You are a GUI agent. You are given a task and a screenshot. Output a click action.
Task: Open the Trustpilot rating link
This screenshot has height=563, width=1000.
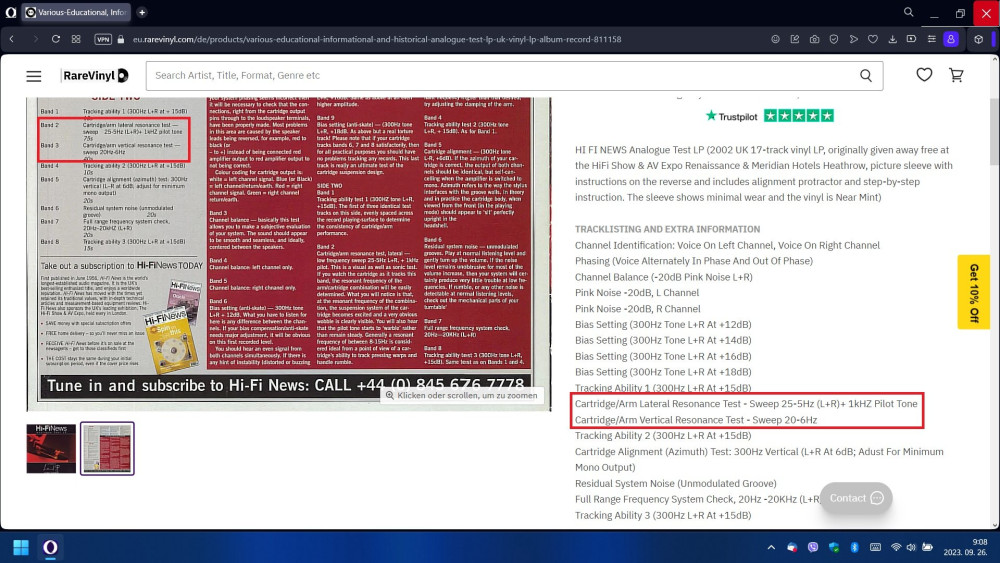tap(769, 116)
